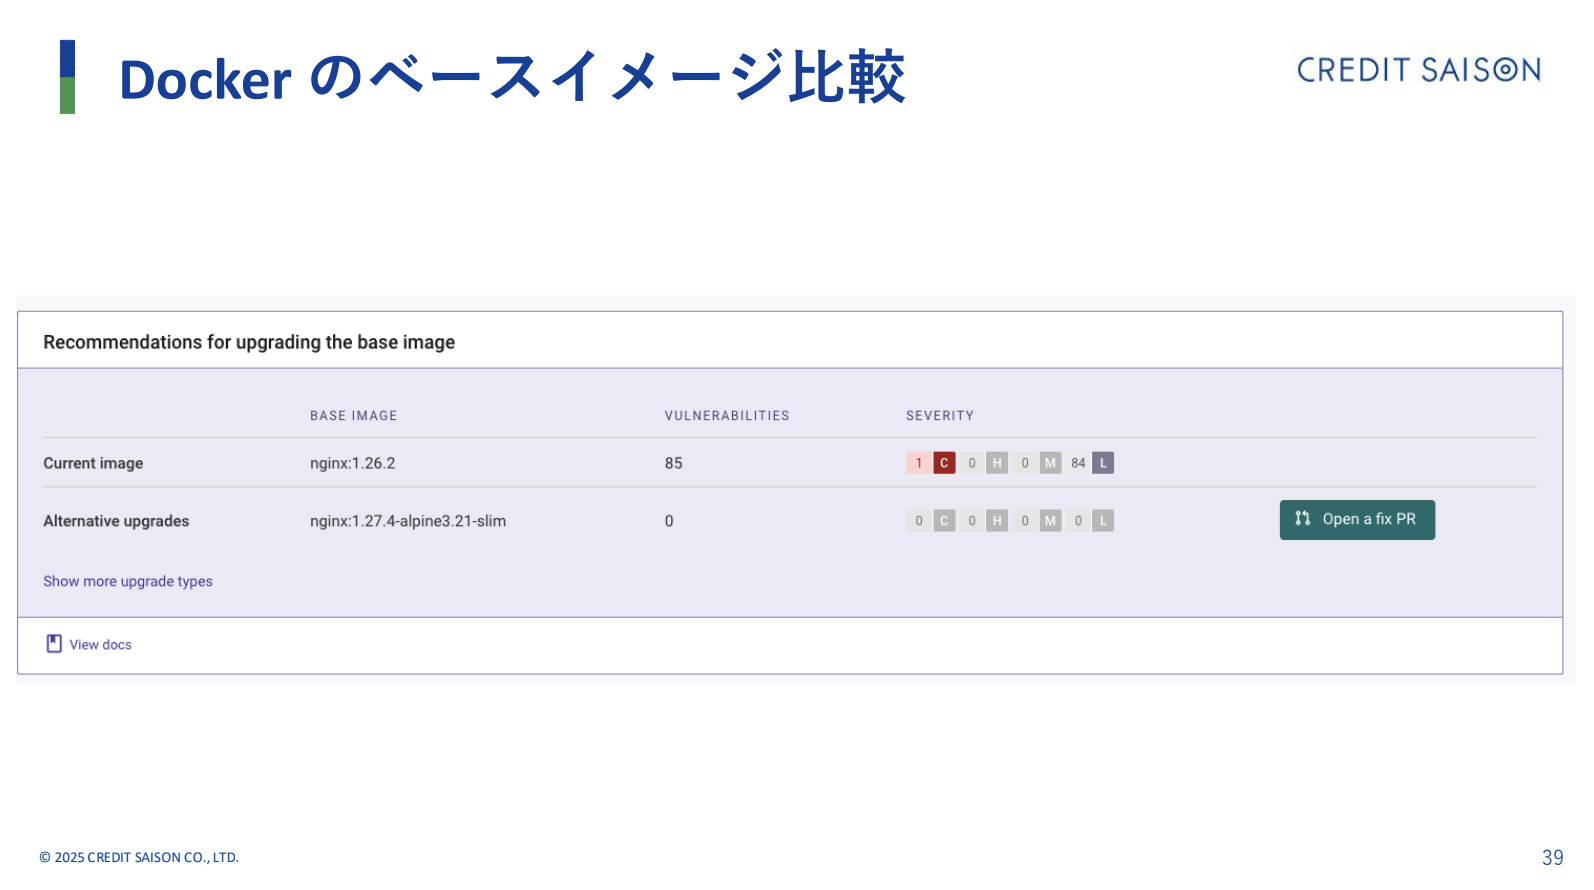Click the low severity count 84

pos(1078,463)
